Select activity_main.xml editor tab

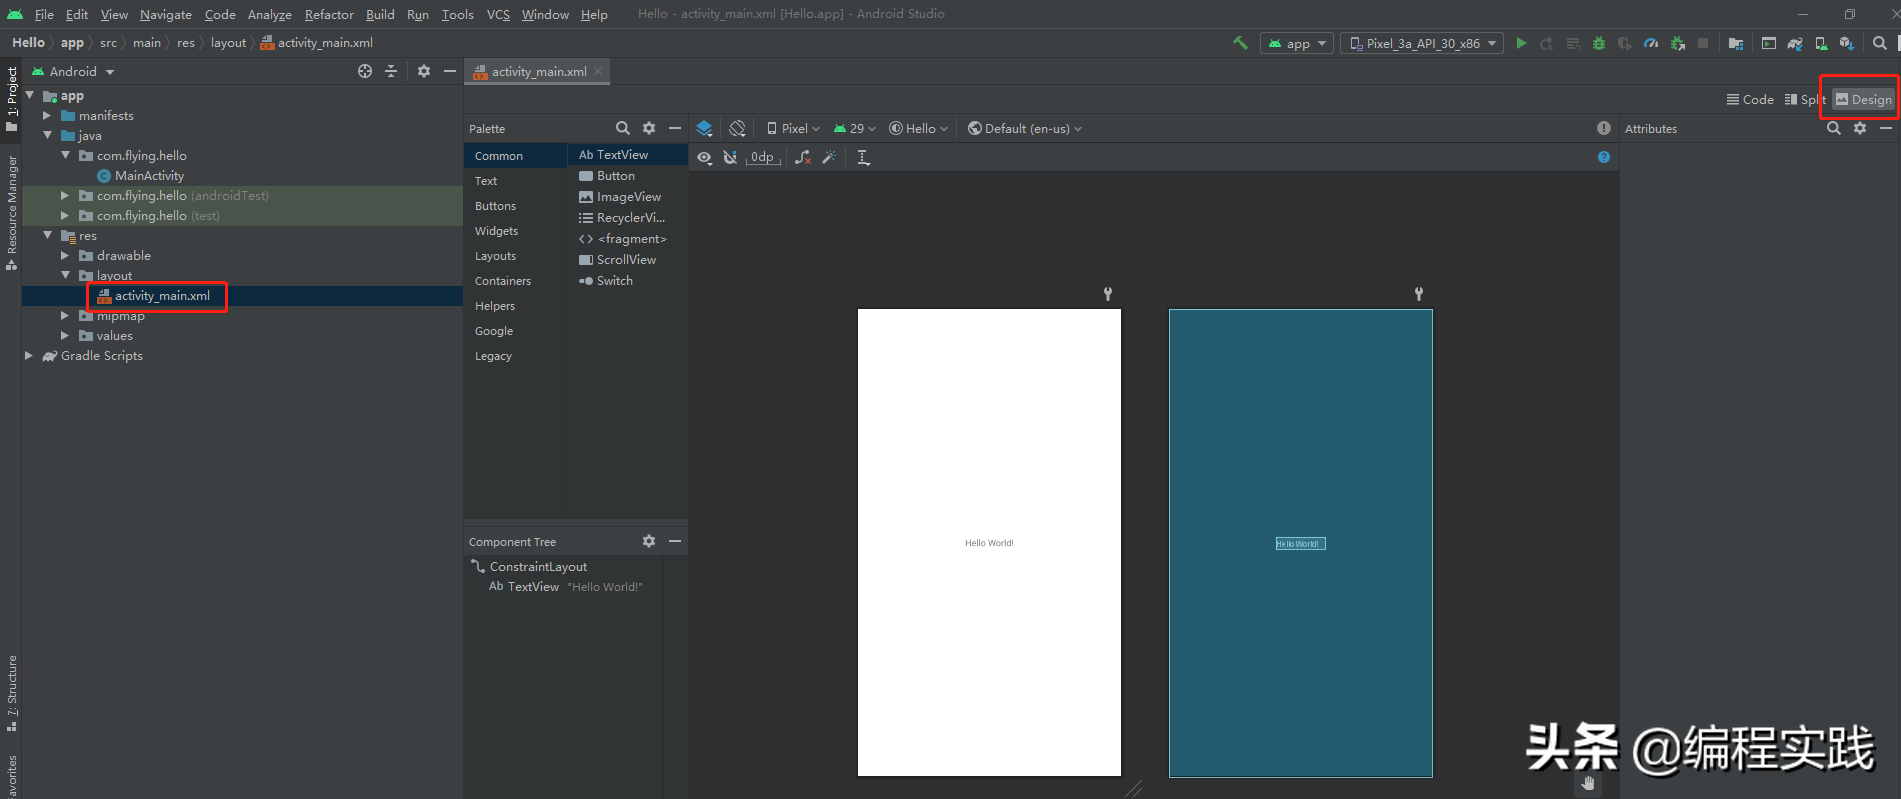[x=537, y=71]
